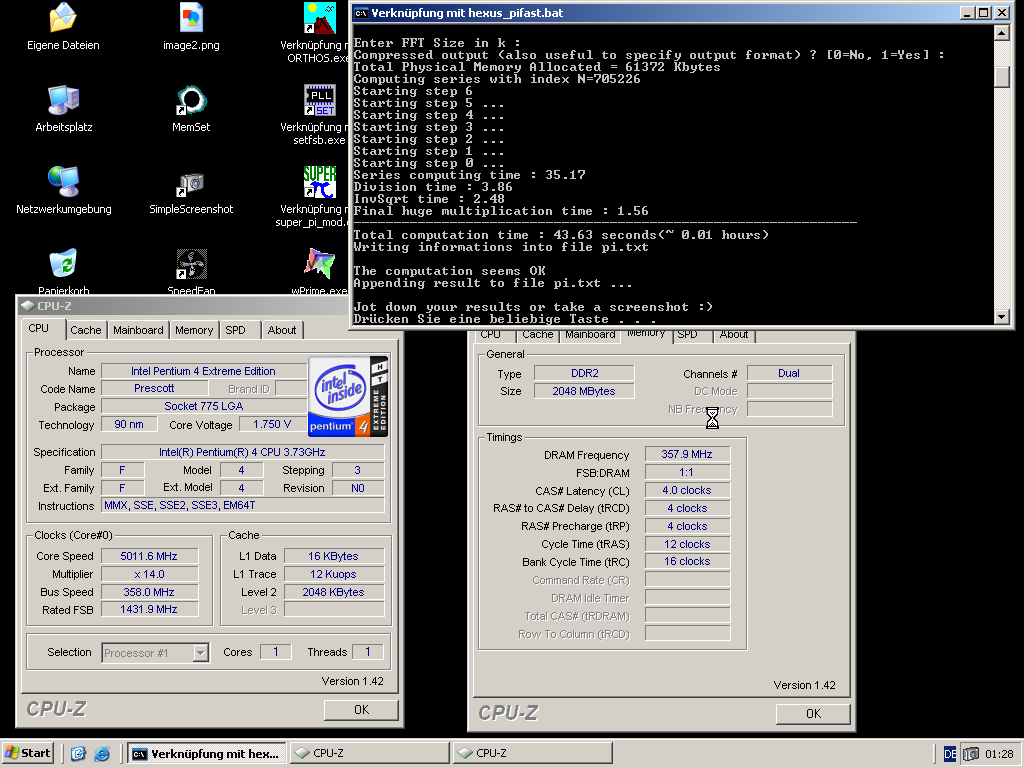Switch to the hexus pifast taskbar button
This screenshot has height=768, width=1024.
[x=207, y=754]
